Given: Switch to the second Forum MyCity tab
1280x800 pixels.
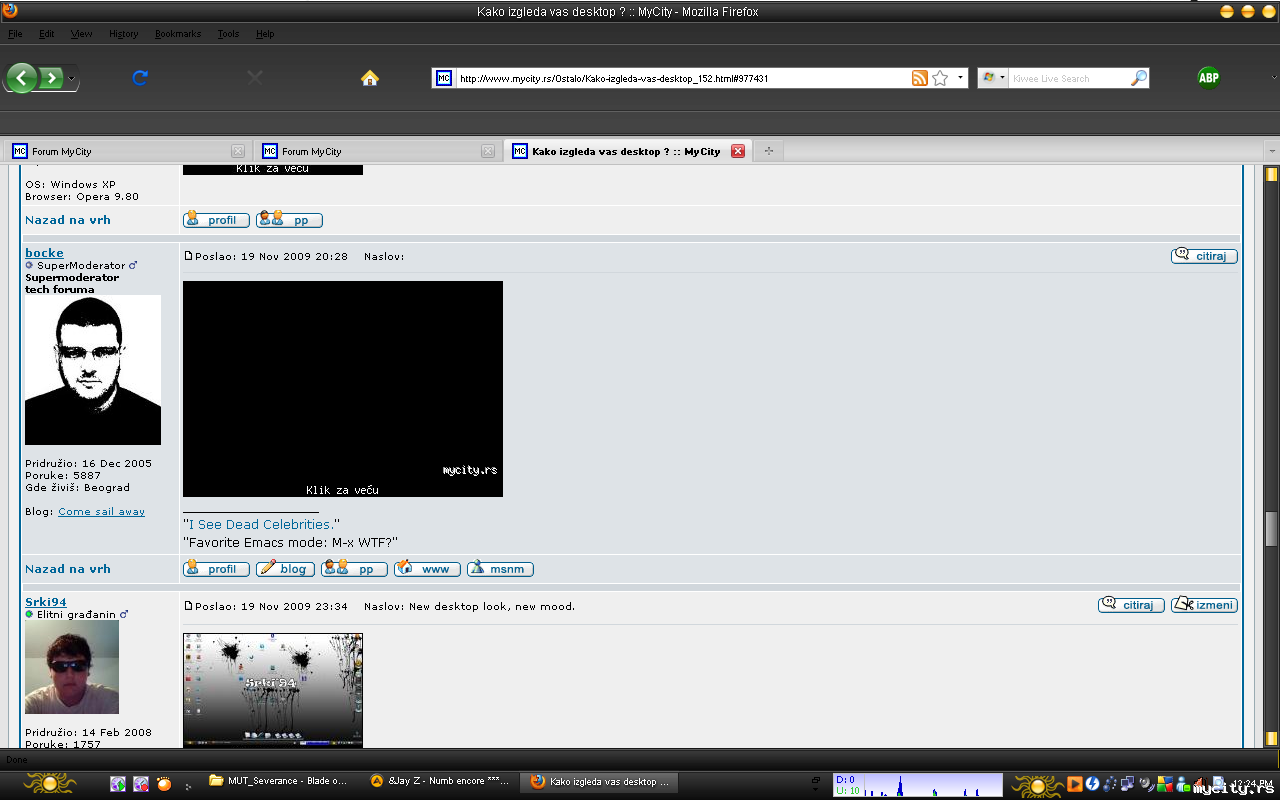Looking at the screenshot, I should pyautogui.click(x=377, y=151).
